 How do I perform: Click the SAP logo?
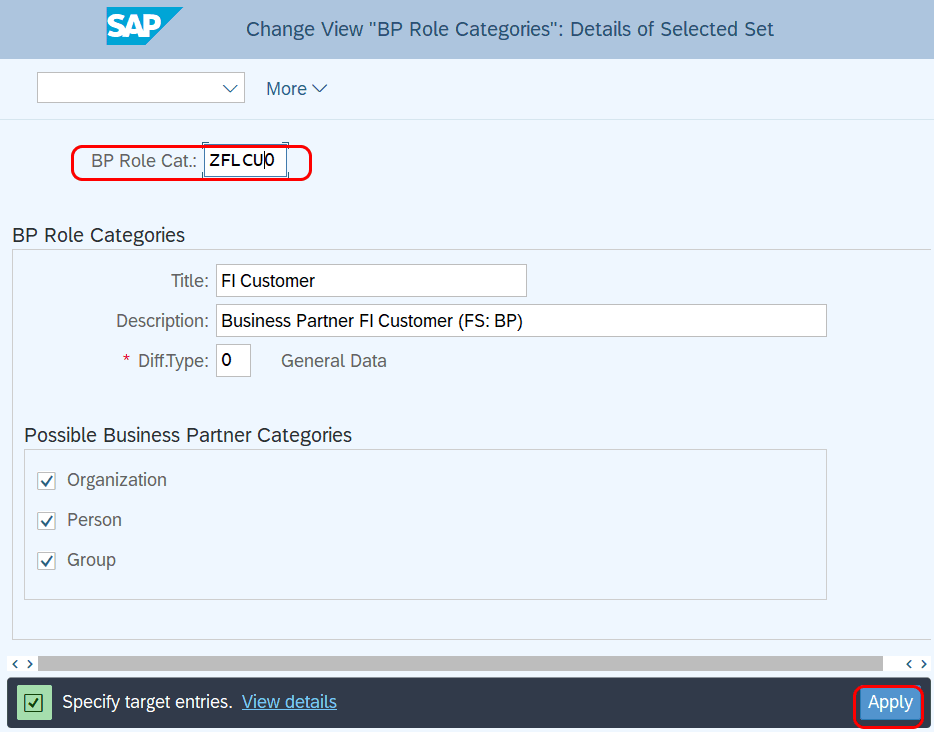[144, 26]
